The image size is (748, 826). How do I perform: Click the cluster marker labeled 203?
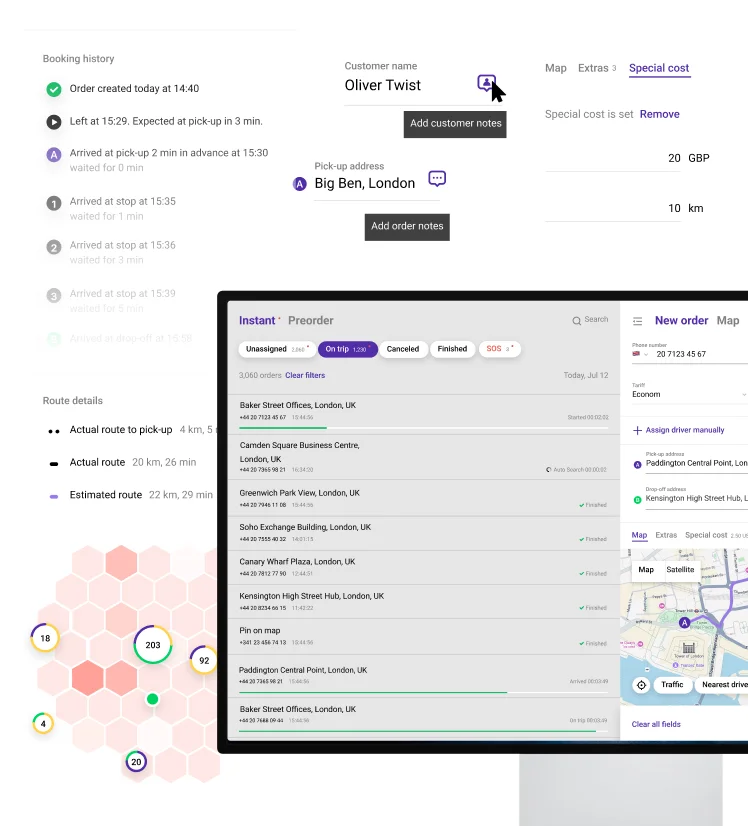(153, 645)
